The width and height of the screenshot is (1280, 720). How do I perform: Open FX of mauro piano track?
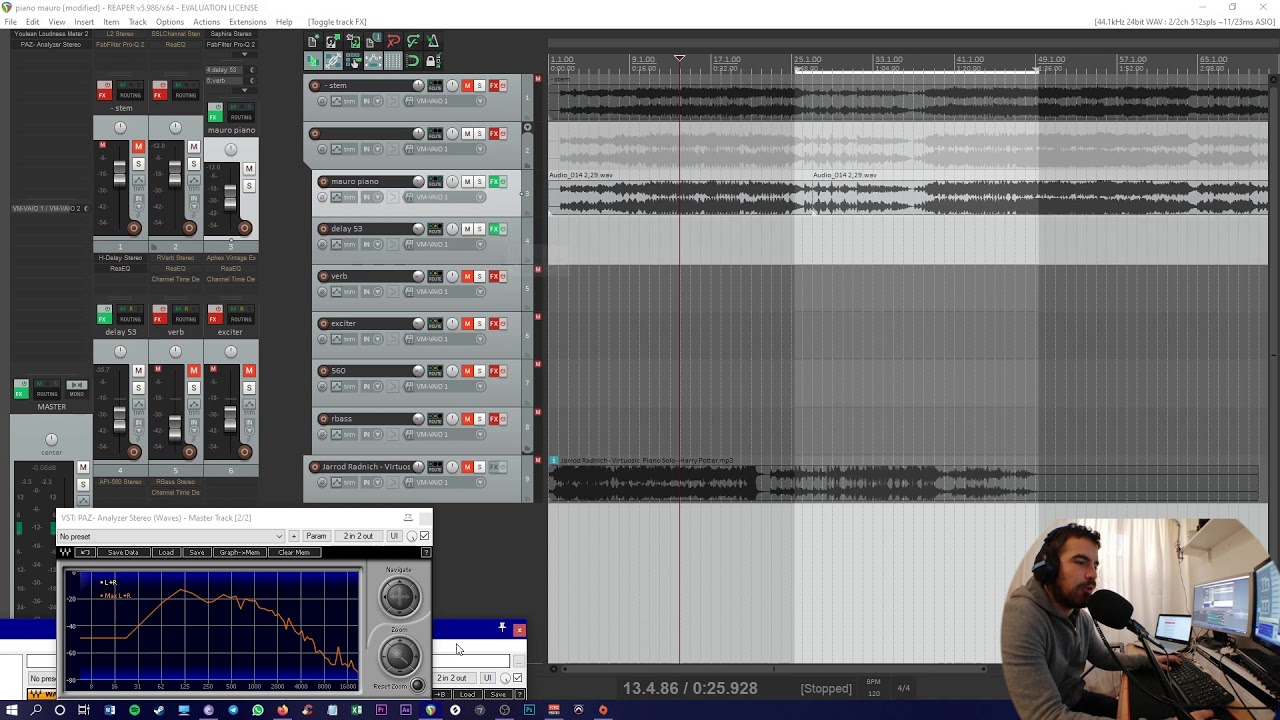tap(494, 181)
